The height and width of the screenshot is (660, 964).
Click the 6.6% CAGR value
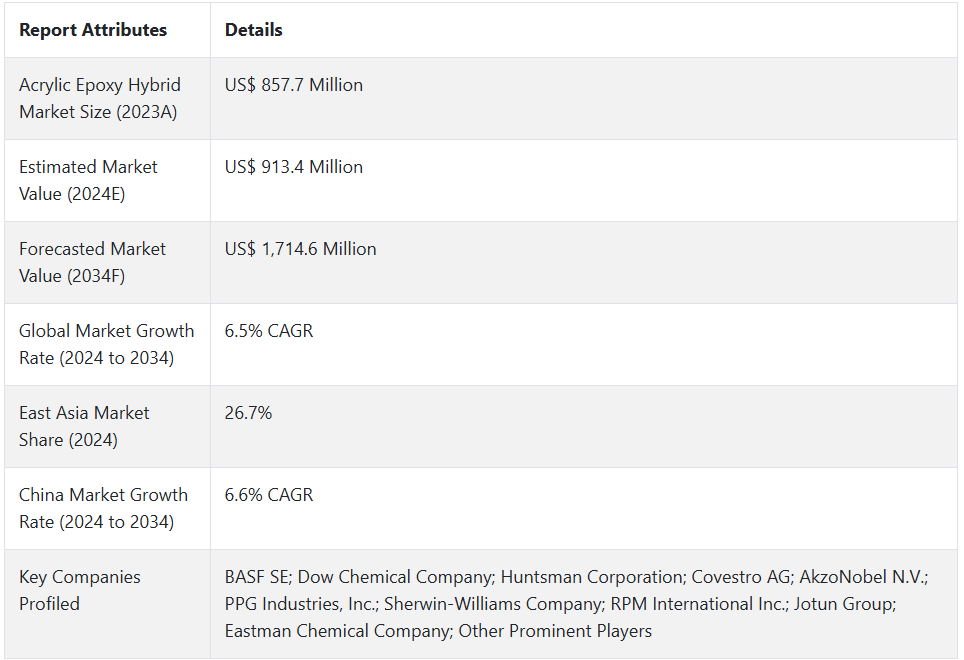pos(269,495)
